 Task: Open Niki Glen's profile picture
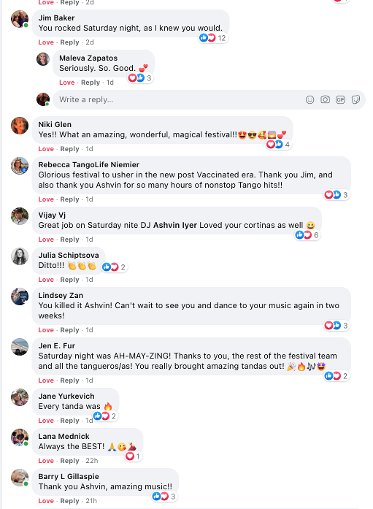tap(20, 126)
